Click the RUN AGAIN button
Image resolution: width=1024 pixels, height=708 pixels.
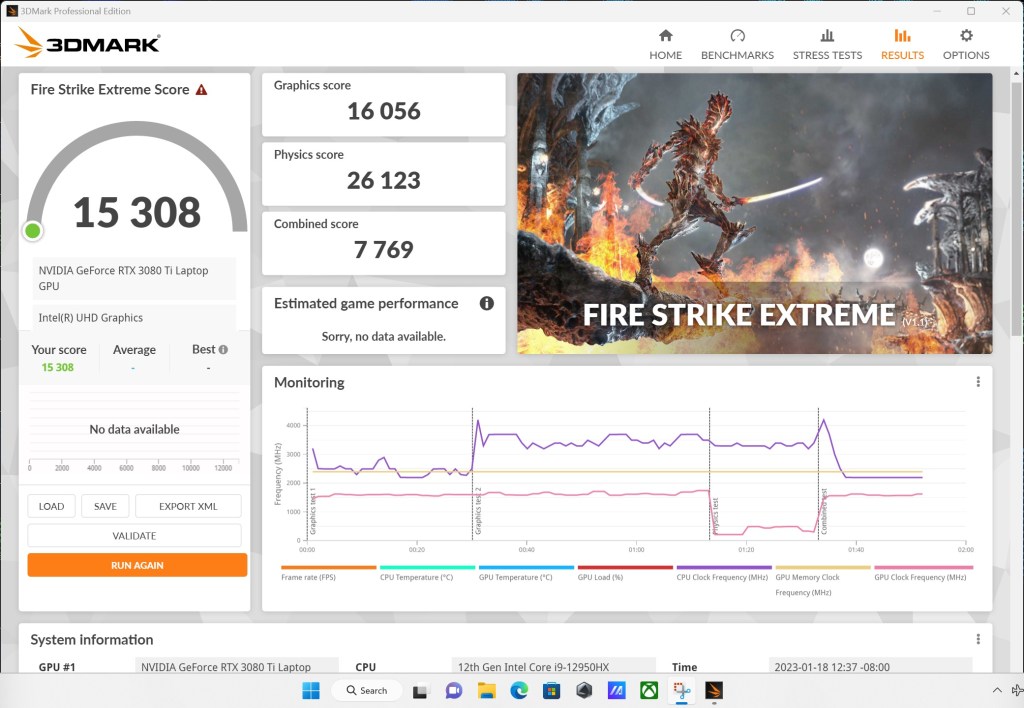(x=136, y=564)
